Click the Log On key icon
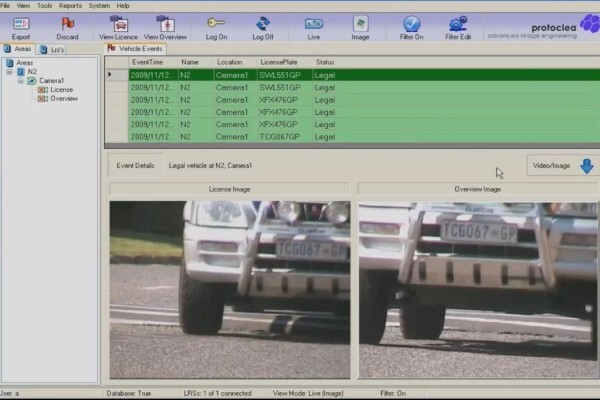 [x=216, y=23]
